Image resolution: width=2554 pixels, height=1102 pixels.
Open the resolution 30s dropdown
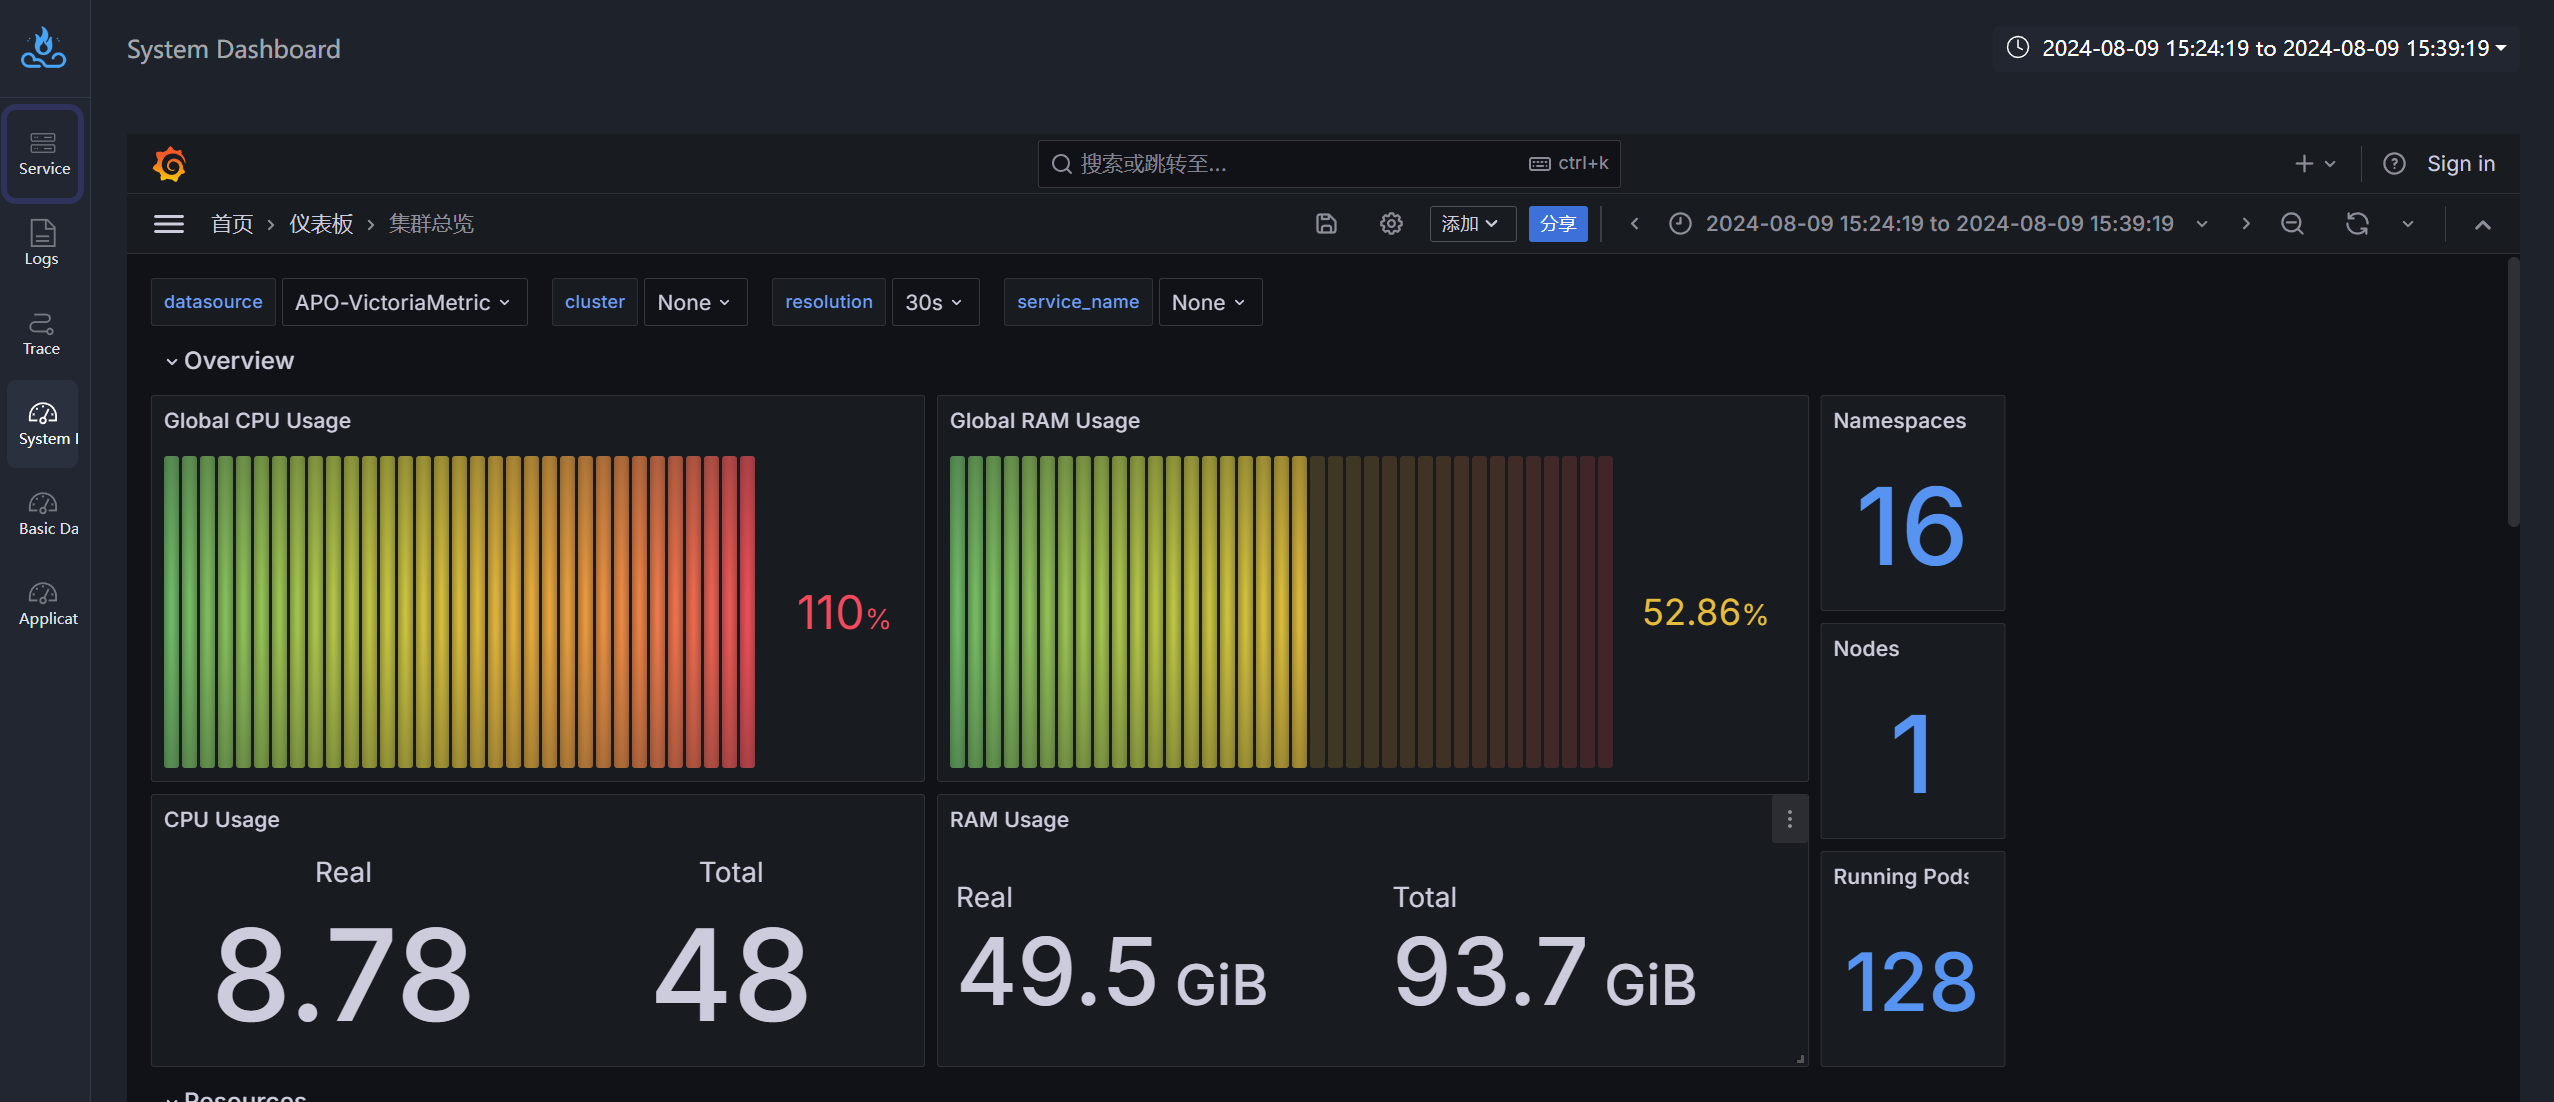click(x=930, y=301)
